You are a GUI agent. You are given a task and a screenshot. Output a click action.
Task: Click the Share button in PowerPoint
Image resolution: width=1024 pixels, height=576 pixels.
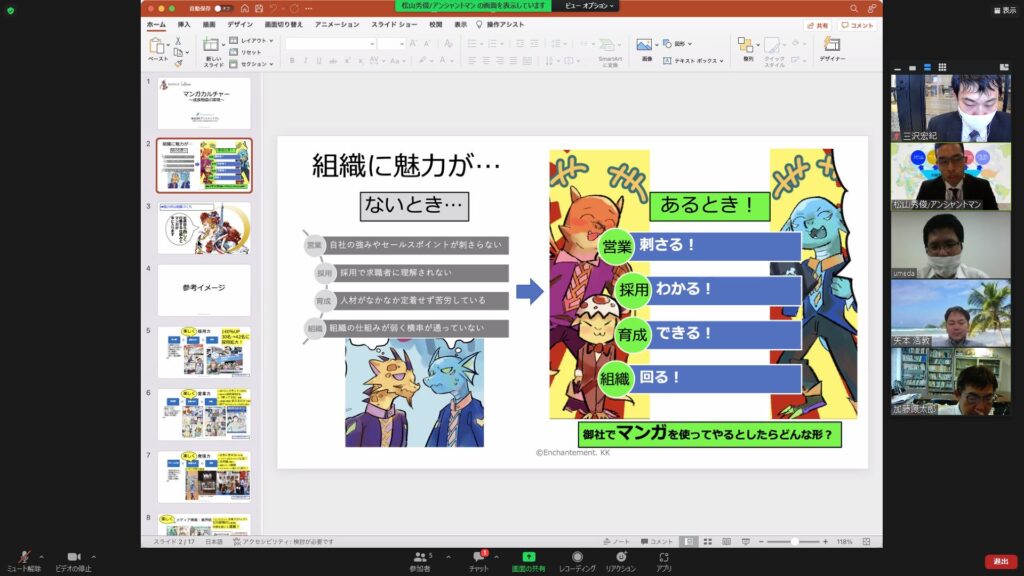point(818,25)
